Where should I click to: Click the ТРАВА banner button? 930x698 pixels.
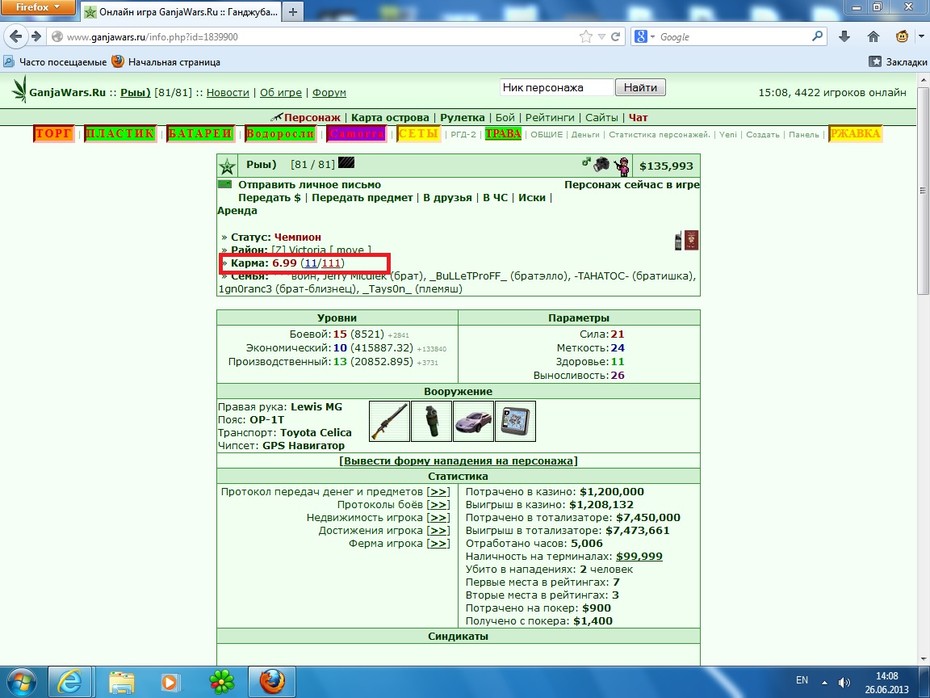tap(503, 133)
